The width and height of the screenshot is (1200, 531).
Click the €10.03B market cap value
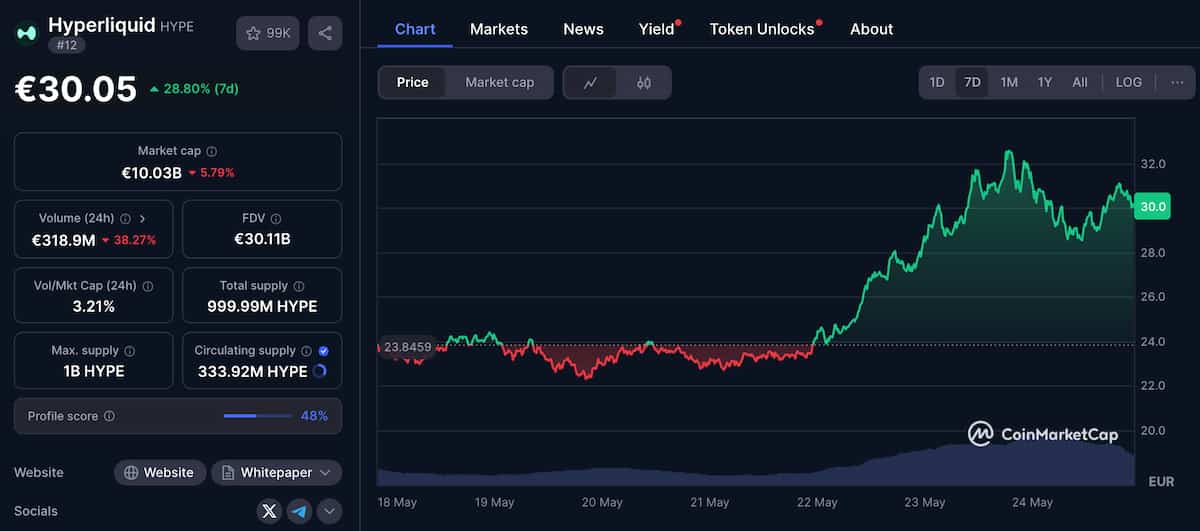[x=152, y=172]
